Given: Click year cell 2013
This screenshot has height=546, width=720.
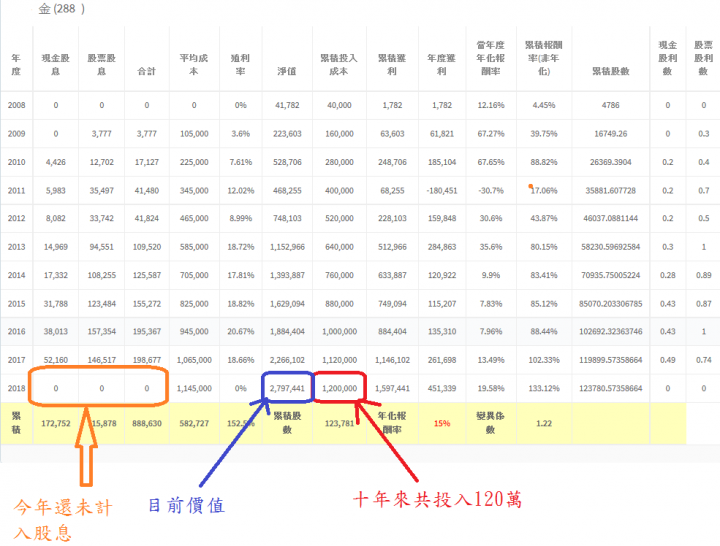Looking at the screenshot, I should 16,247.
